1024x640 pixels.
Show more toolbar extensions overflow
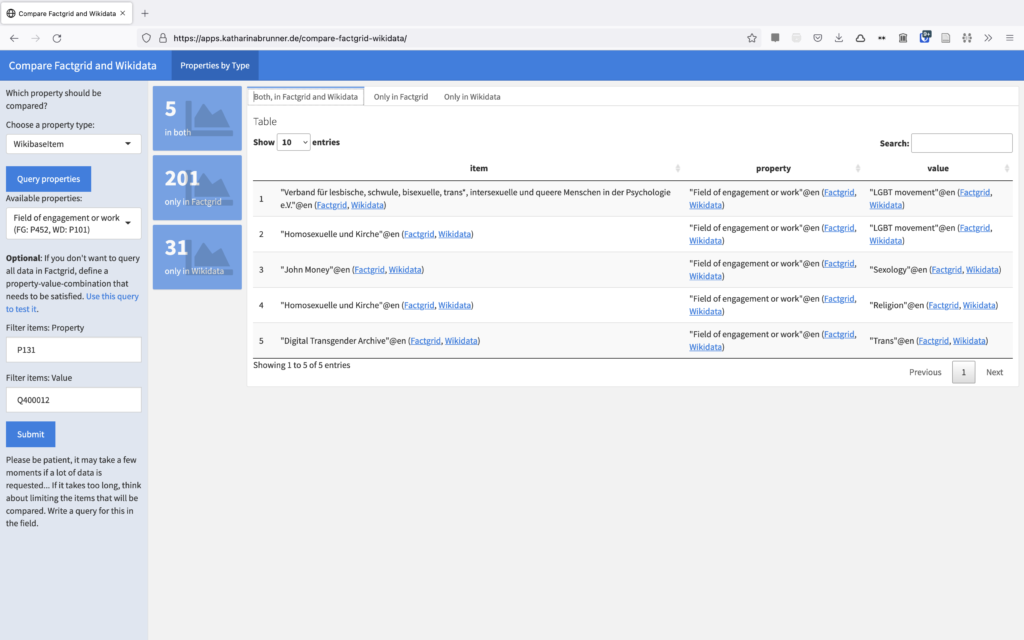[x=988, y=38]
